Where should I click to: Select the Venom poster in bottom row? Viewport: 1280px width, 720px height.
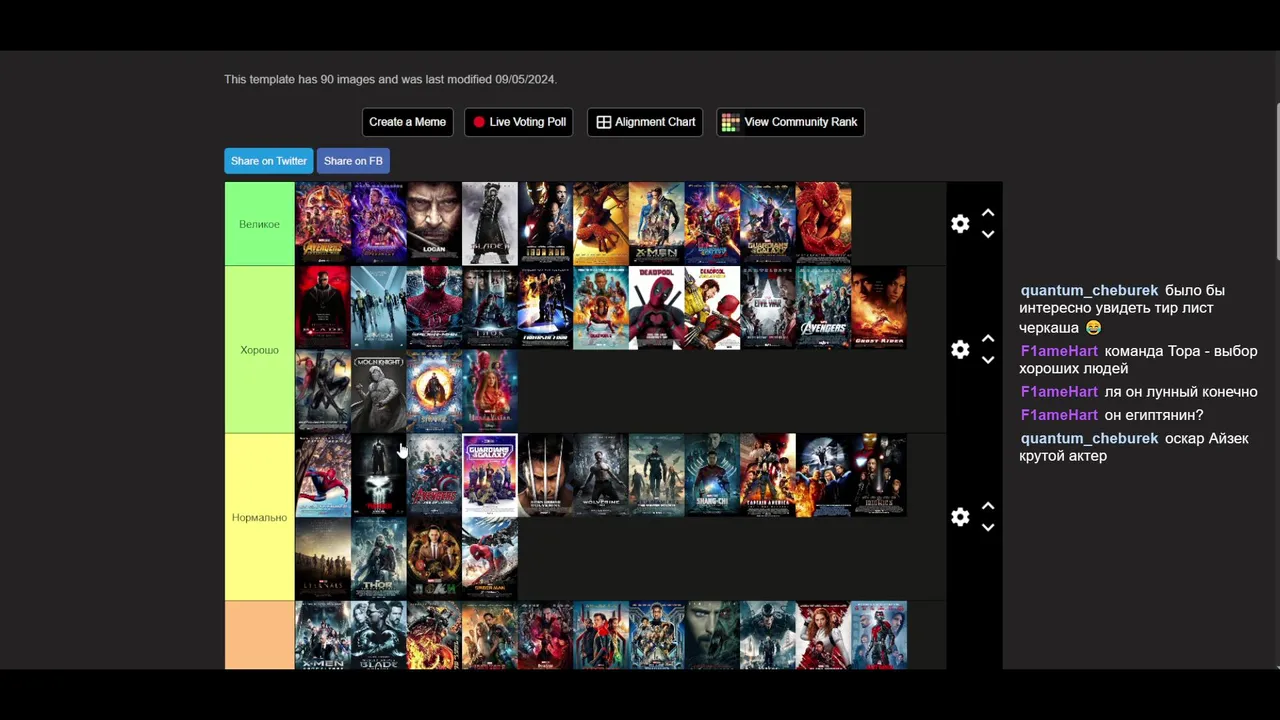pos(767,635)
